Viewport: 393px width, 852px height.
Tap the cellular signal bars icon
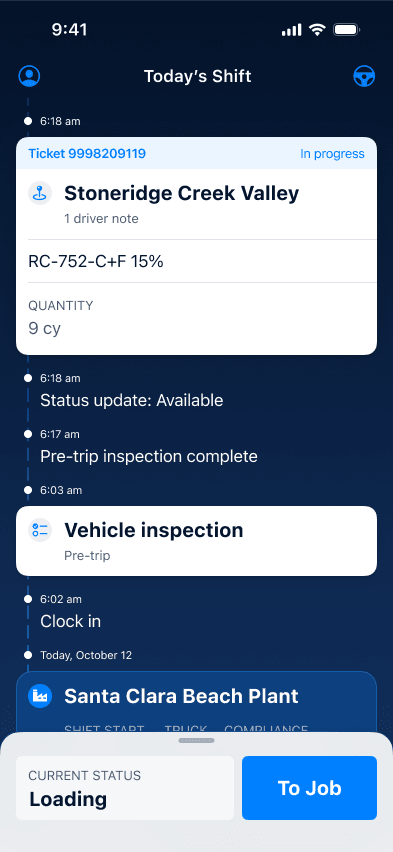click(x=291, y=30)
